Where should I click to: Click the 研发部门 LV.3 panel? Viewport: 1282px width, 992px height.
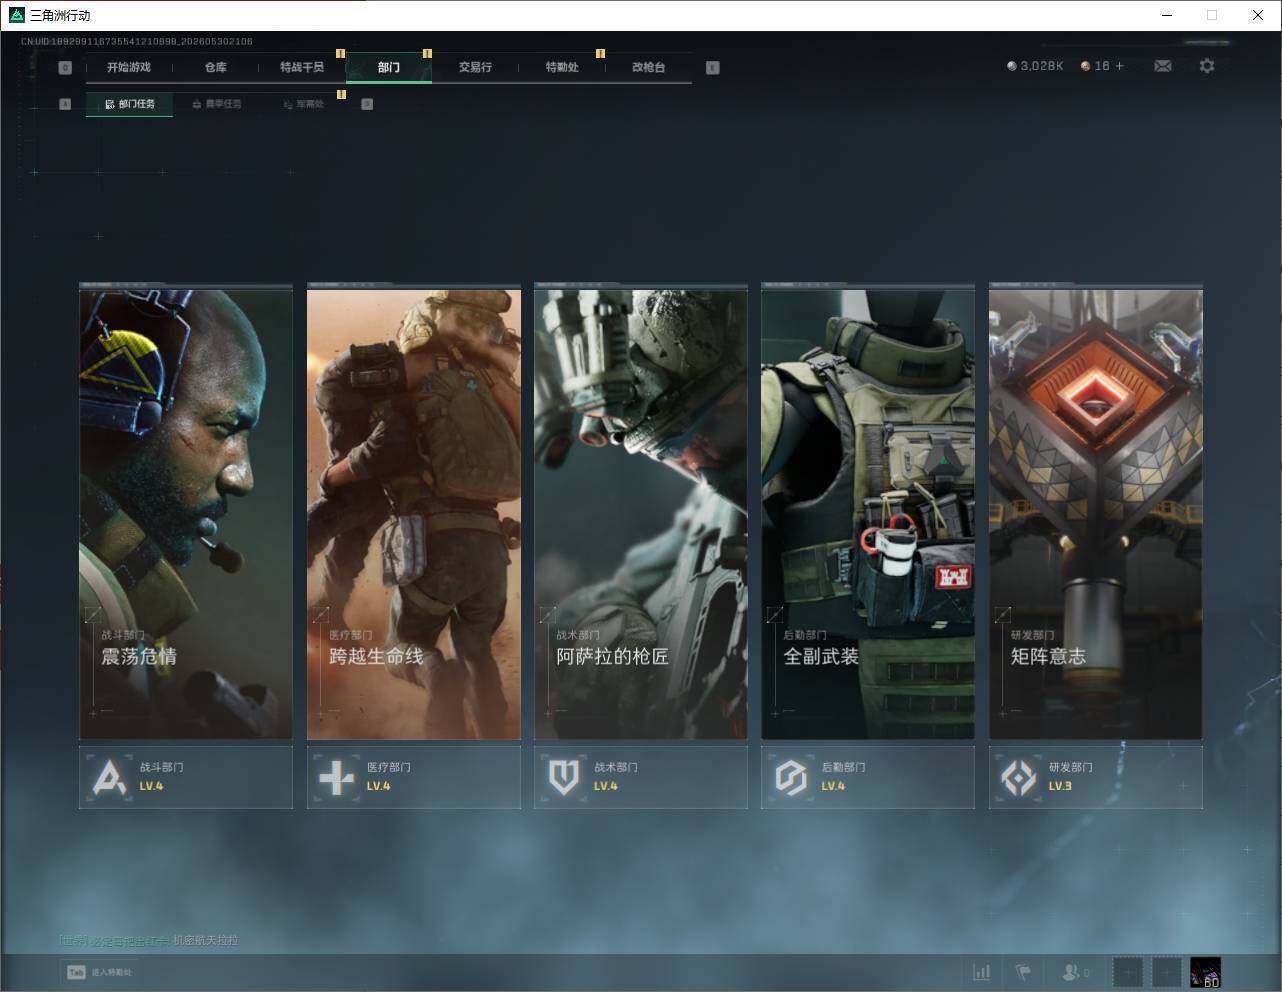[1096, 777]
